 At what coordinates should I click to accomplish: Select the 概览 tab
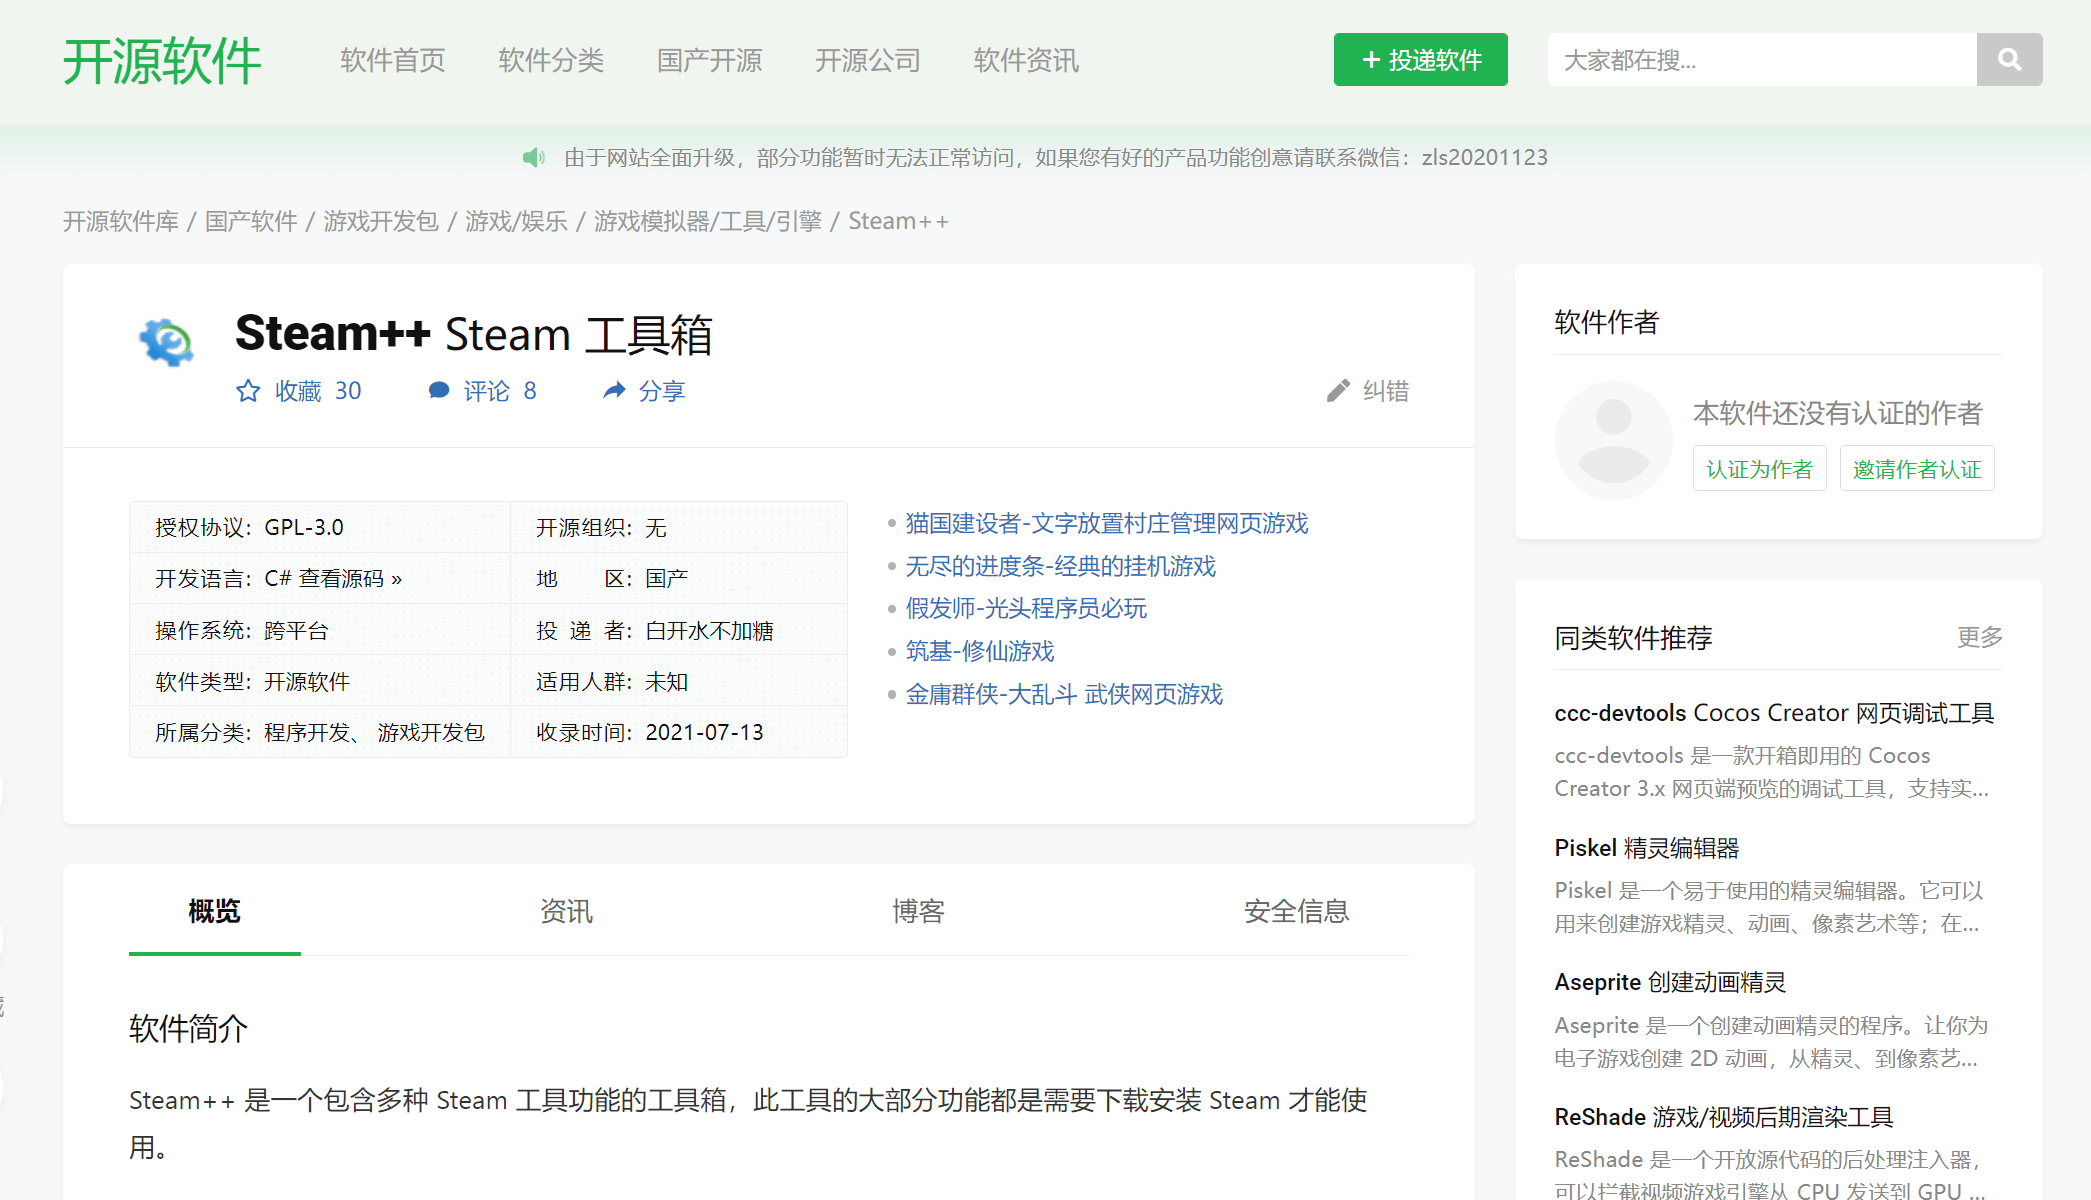(x=215, y=911)
